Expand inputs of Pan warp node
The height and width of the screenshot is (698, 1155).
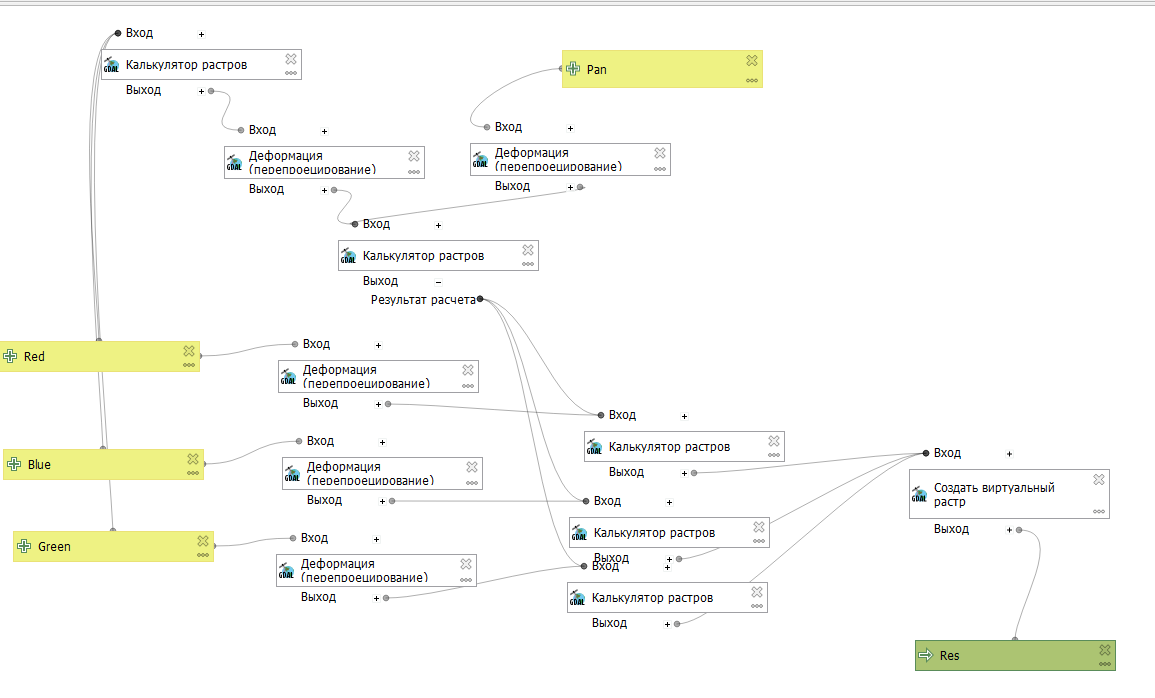click(570, 128)
